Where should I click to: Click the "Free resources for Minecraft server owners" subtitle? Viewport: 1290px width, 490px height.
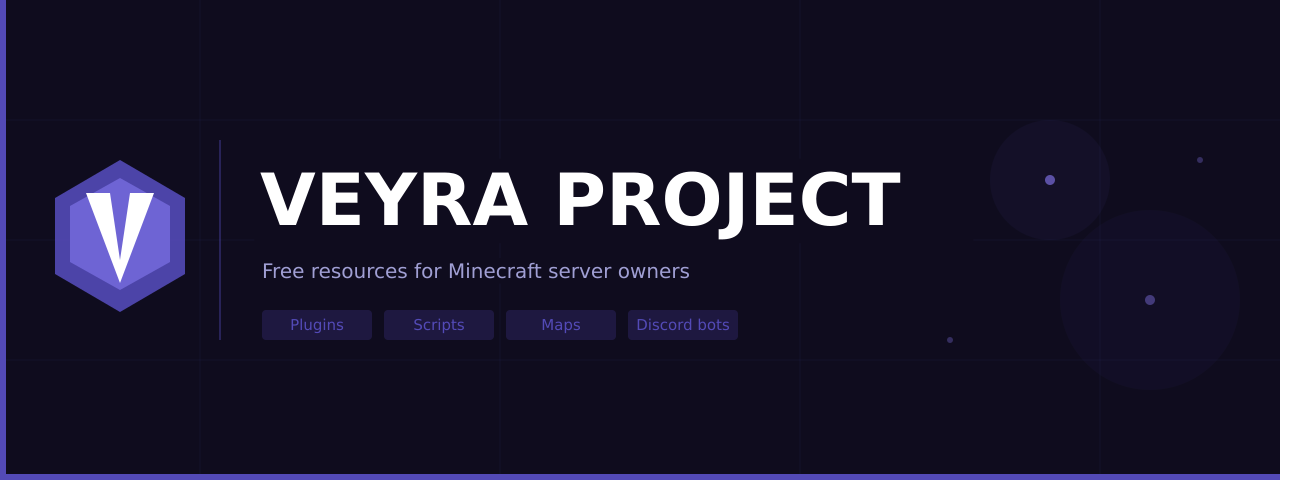476,271
